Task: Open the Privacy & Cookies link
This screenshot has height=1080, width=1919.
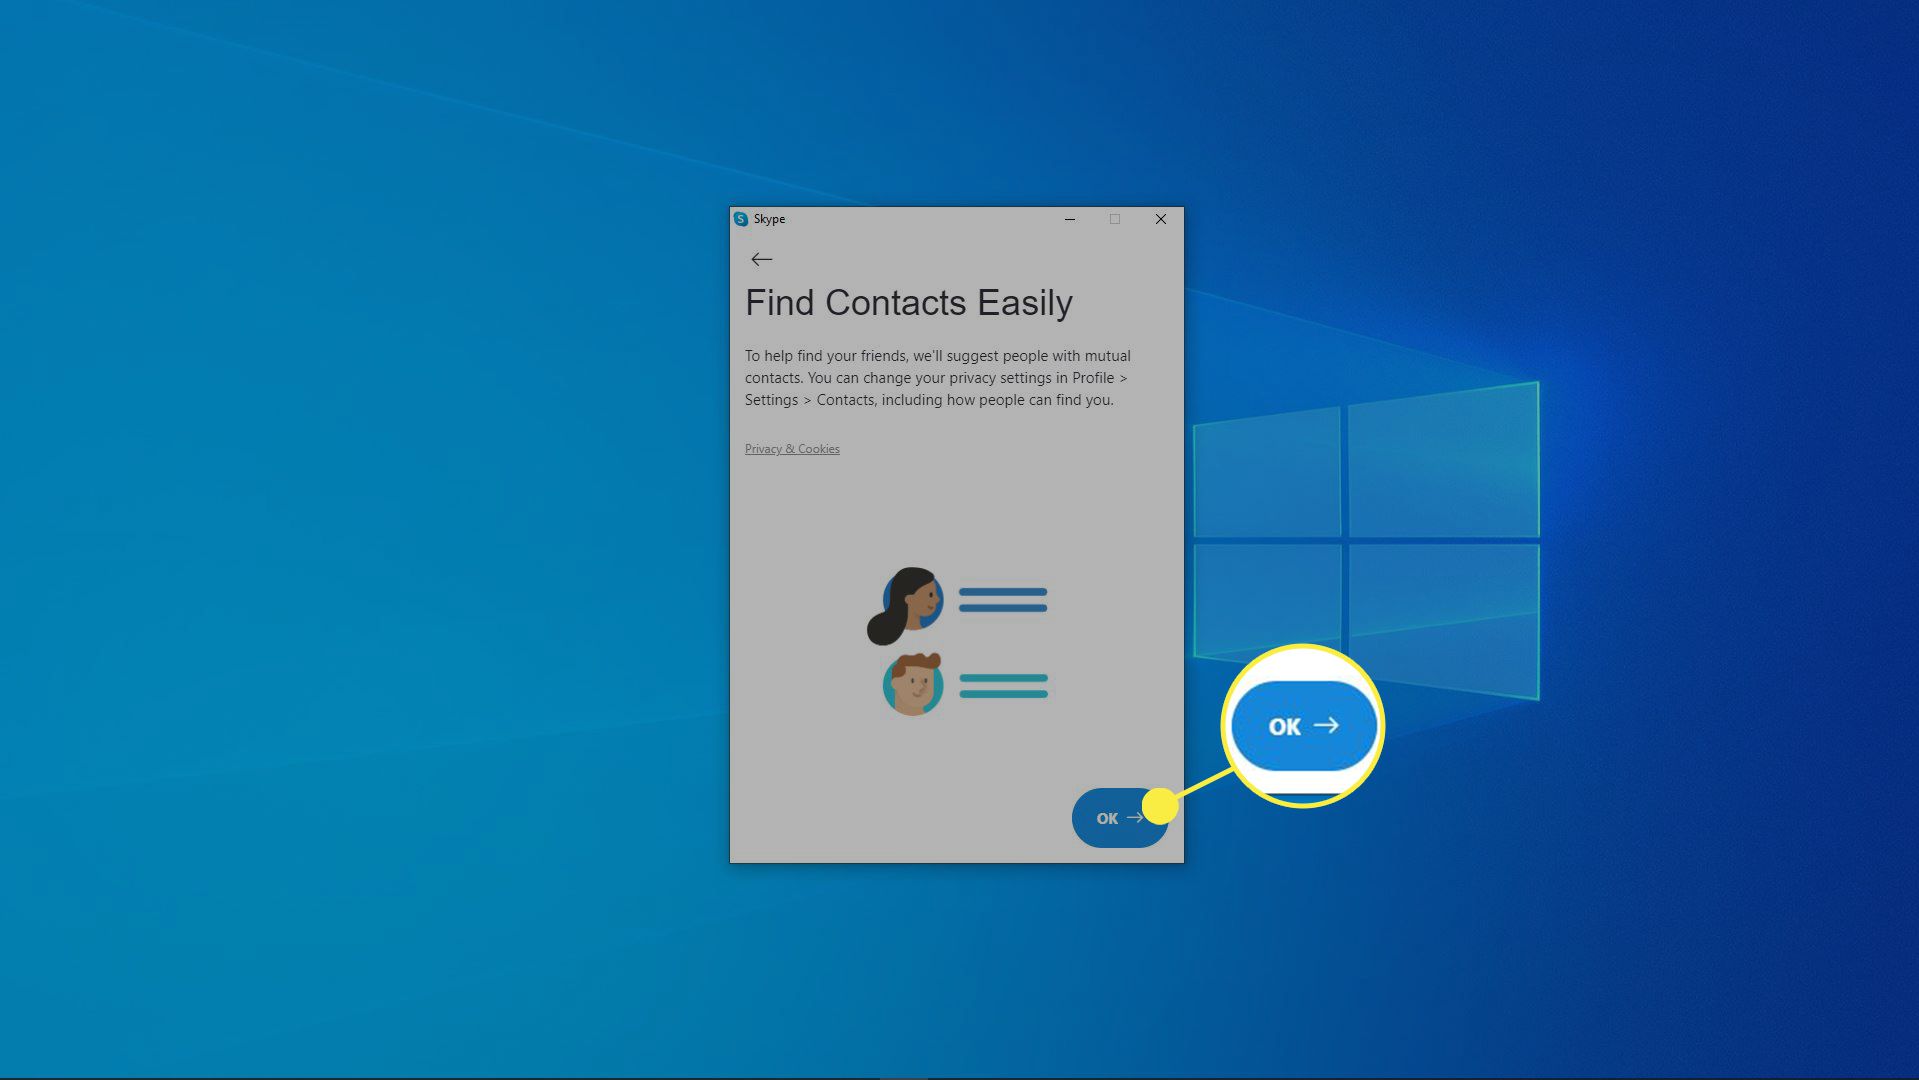Action: coord(792,449)
